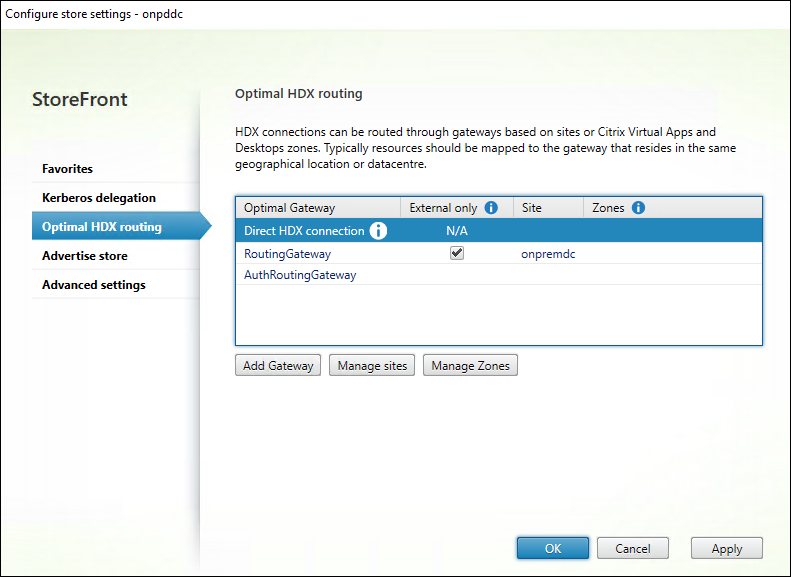Click the info icon beside Zones header
The width and height of the screenshot is (791, 577).
click(638, 208)
